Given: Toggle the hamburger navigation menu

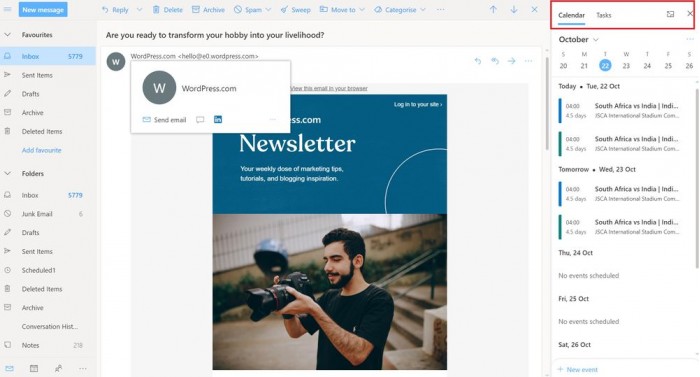Looking at the screenshot, I should [x=7, y=9].
